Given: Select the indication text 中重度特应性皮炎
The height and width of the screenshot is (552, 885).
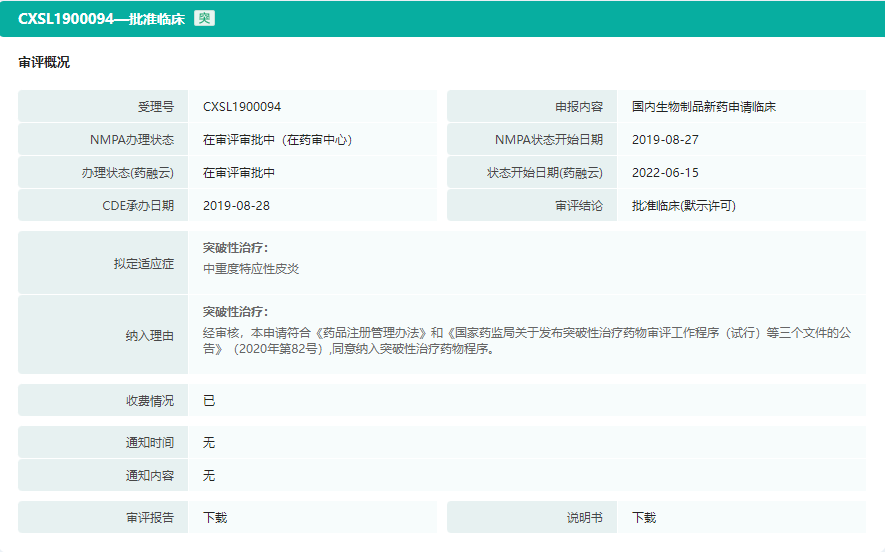Looking at the screenshot, I should (251, 269).
